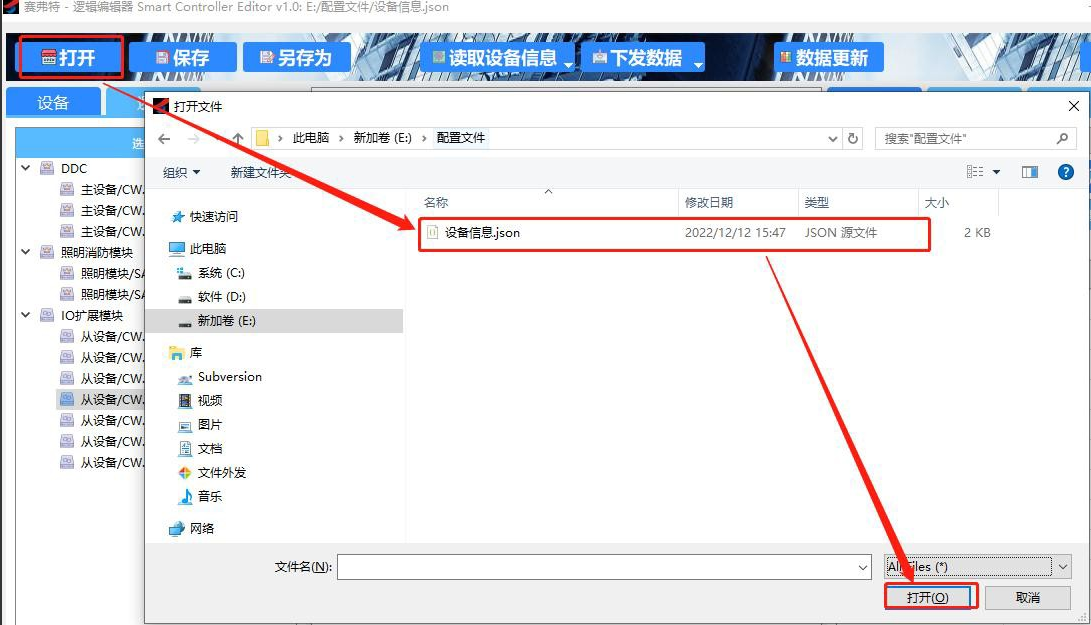Click the 另存为 save-as button
1091x625 pixels.
point(296,58)
